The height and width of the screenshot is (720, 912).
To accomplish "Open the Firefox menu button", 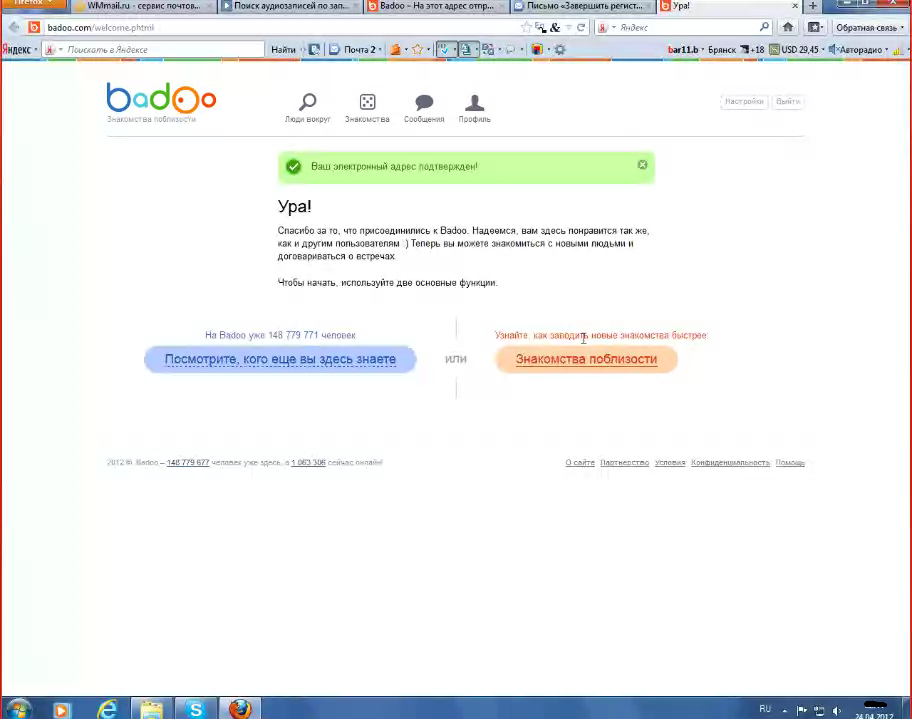I will 33,3.
